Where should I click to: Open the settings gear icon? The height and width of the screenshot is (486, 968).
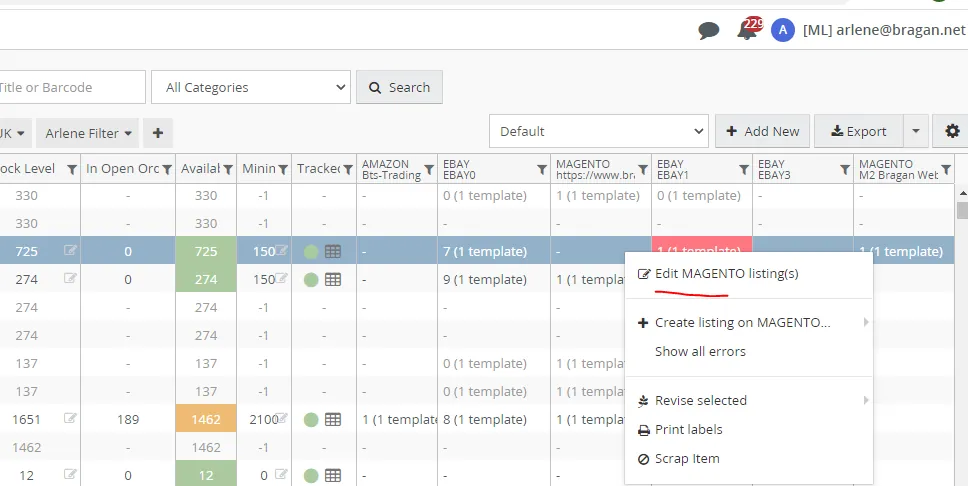coord(952,131)
